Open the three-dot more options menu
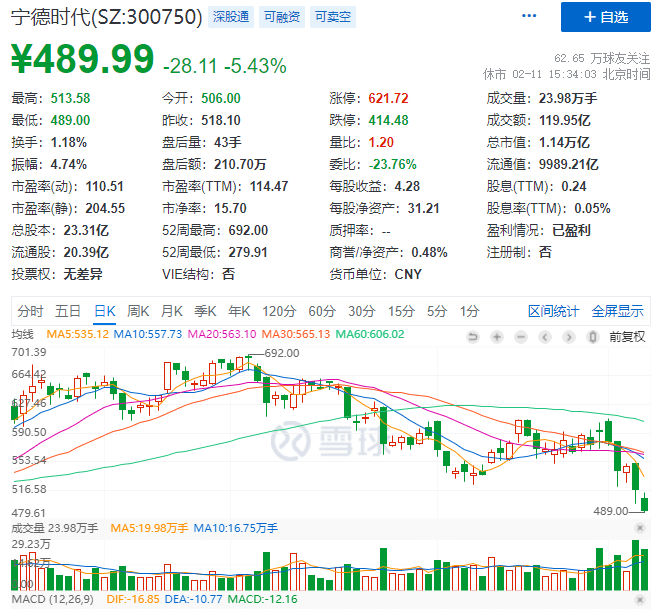This screenshot has width=665, height=609. click(x=528, y=17)
